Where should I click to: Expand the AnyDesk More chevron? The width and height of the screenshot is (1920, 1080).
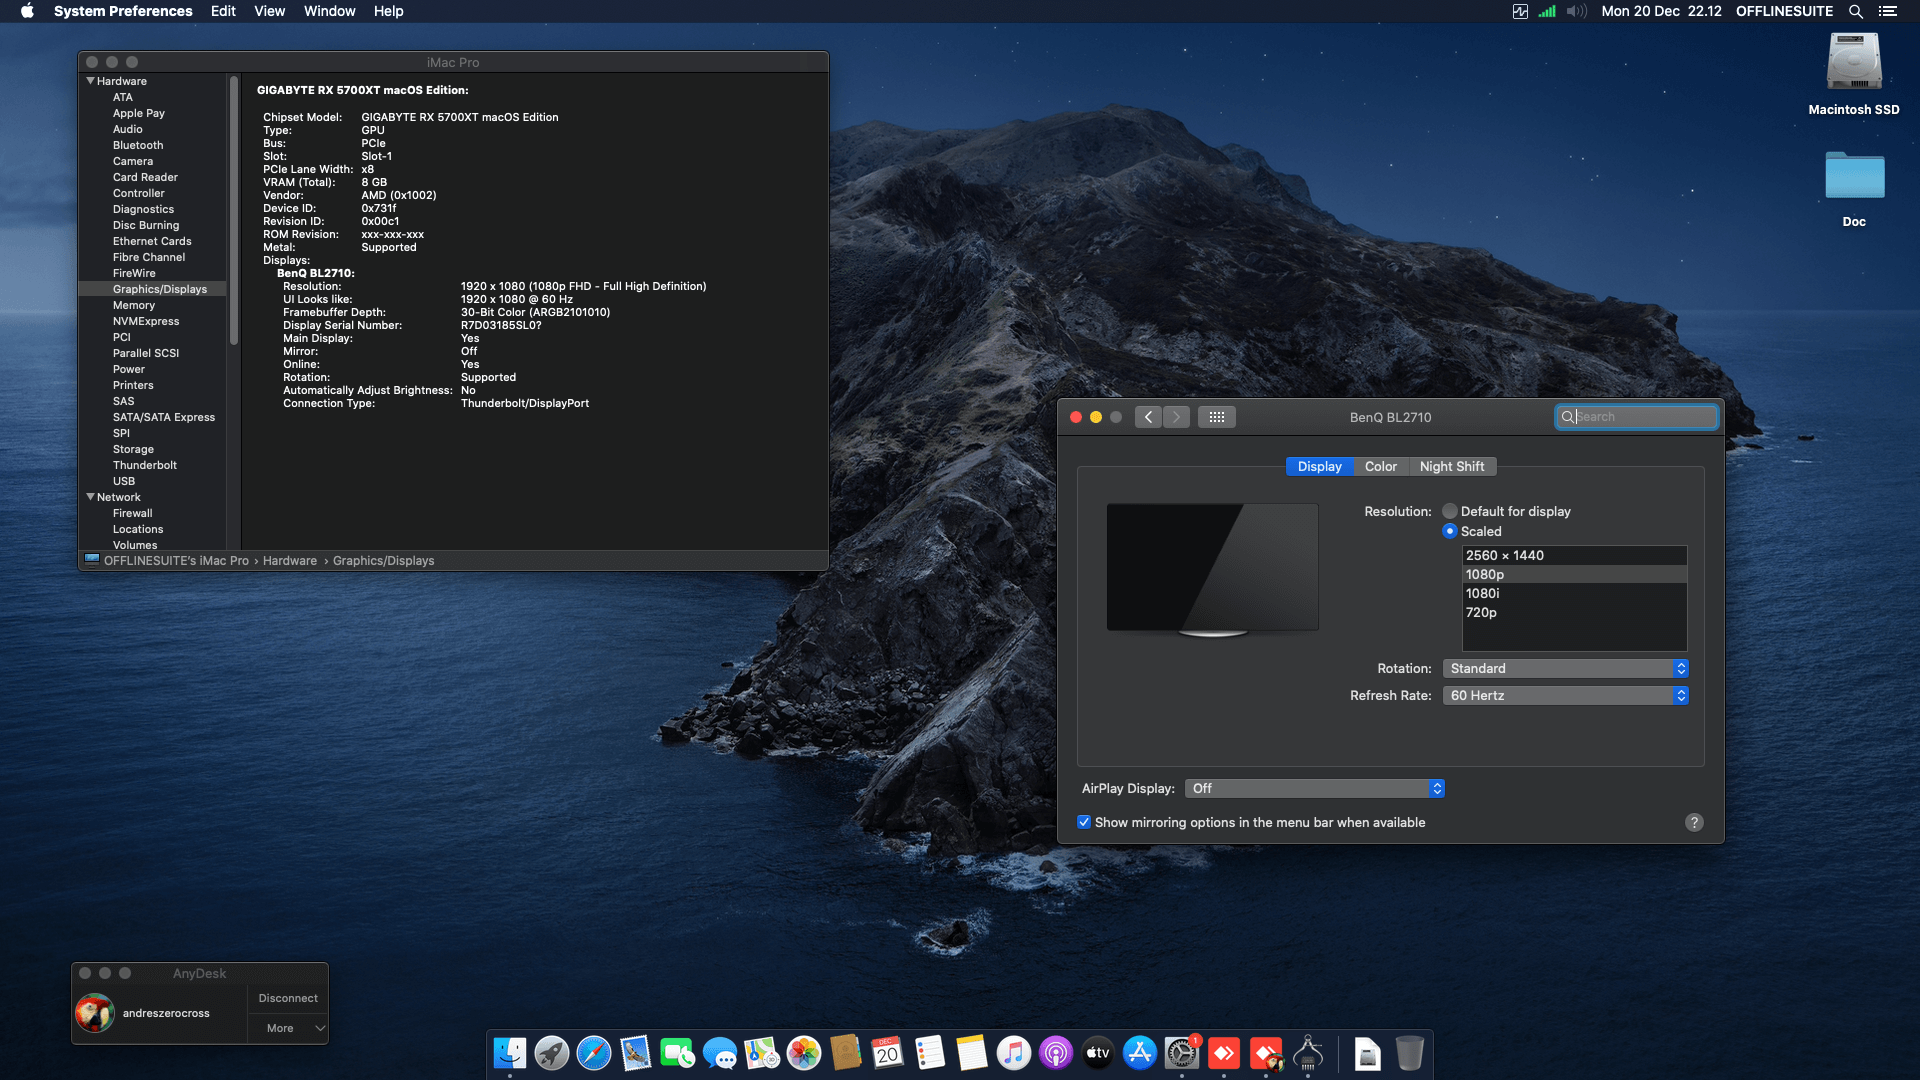[x=320, y=1028]
